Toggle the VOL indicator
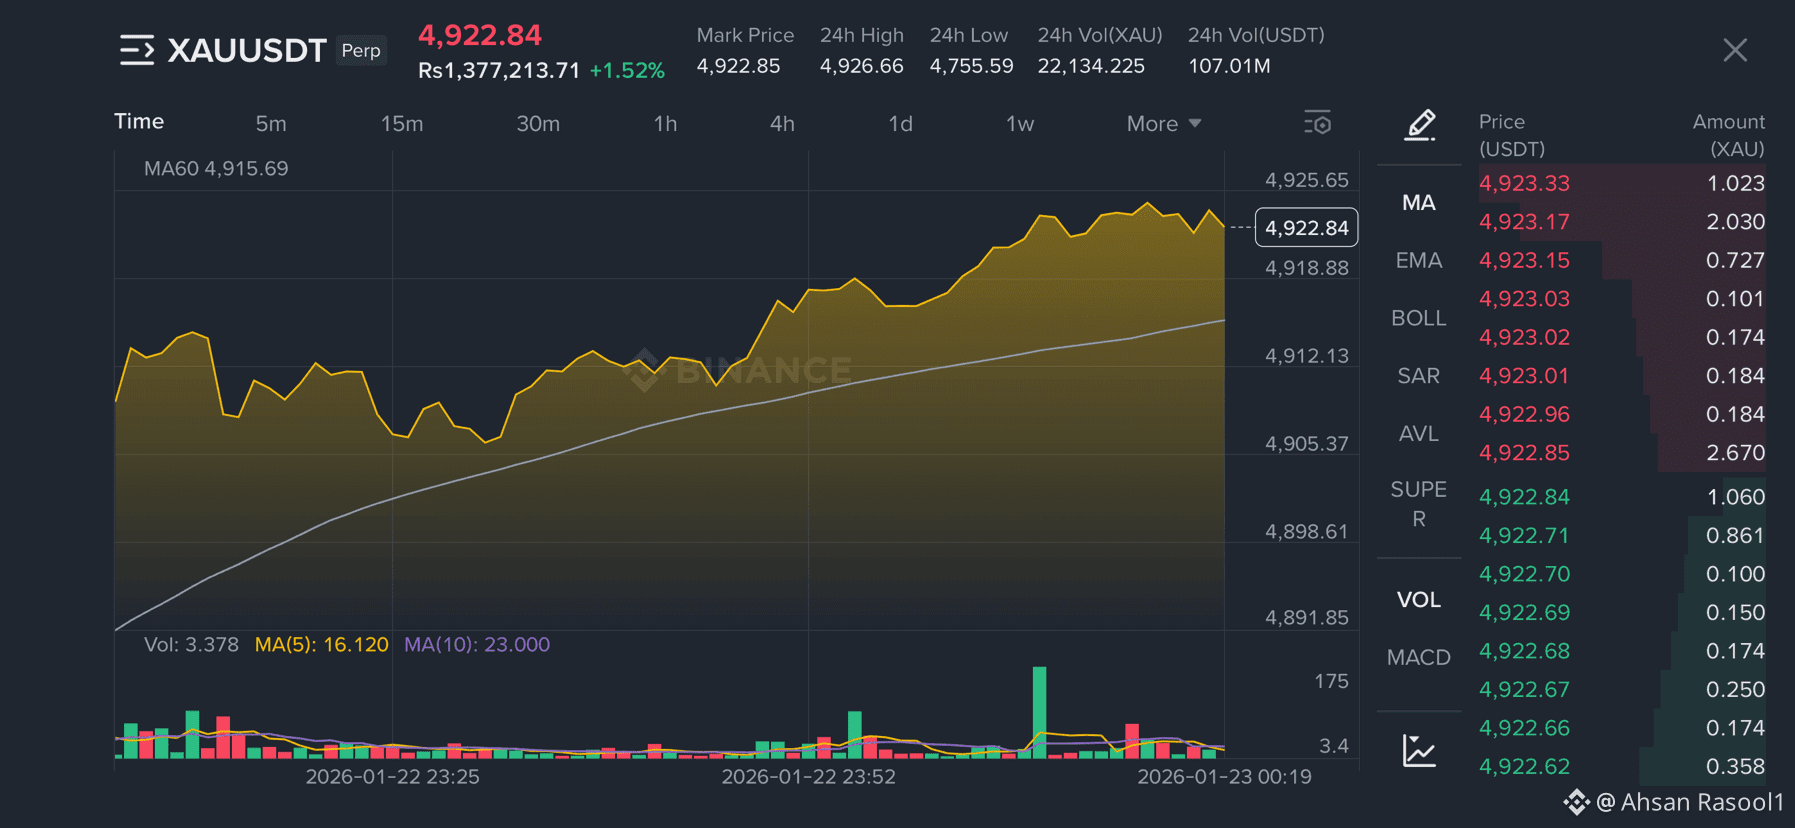Screen dimensions: 1795x828 pyautogui.click(x=1416, y=598)
